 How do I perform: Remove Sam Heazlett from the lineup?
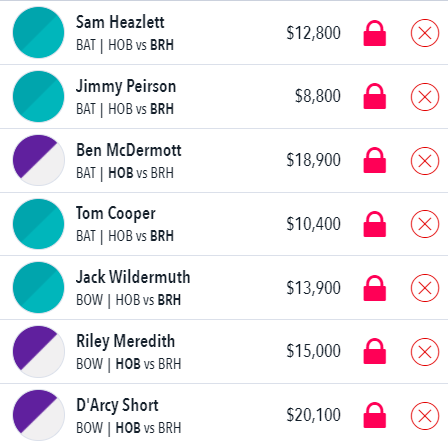click(x=425, y=33)
